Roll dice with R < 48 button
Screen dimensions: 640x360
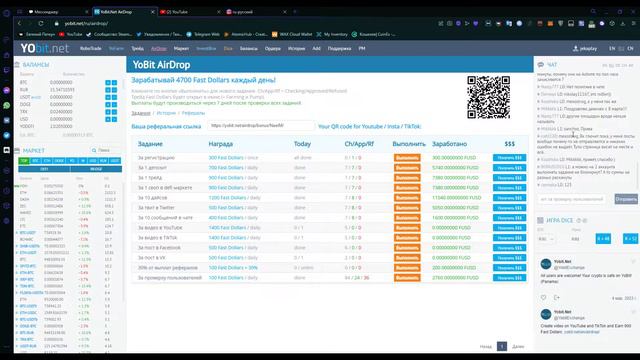point(603,239)
